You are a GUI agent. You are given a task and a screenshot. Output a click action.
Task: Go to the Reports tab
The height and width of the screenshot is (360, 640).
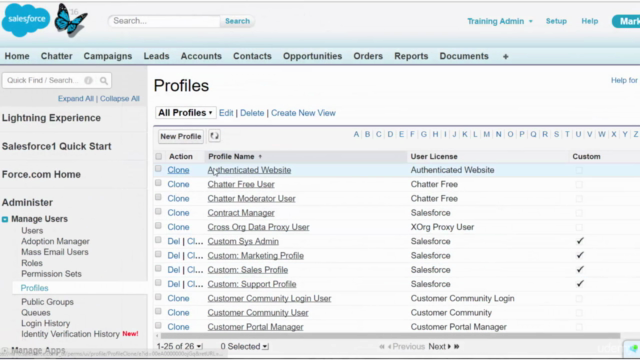coord(411,56)
